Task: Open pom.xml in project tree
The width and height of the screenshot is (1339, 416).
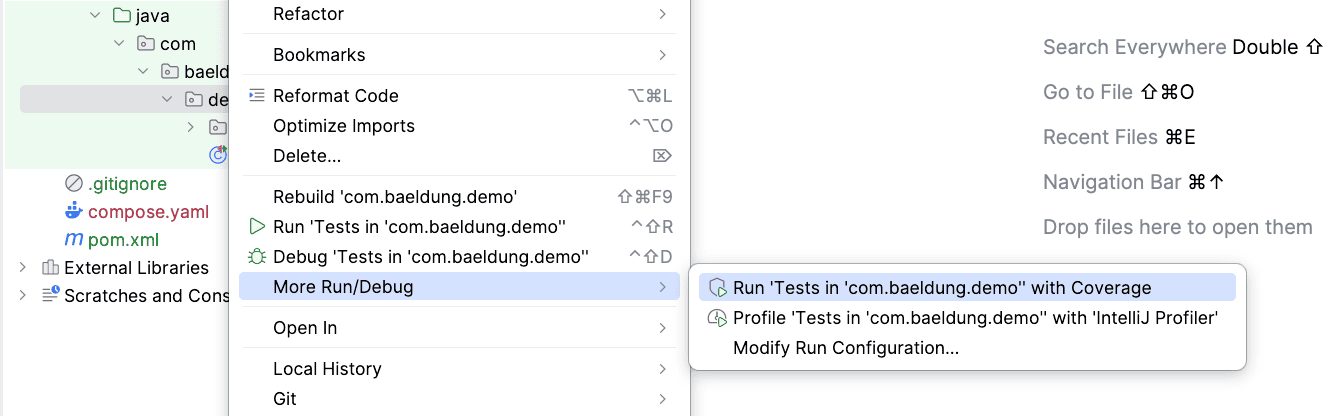Action: coord(124,240)
